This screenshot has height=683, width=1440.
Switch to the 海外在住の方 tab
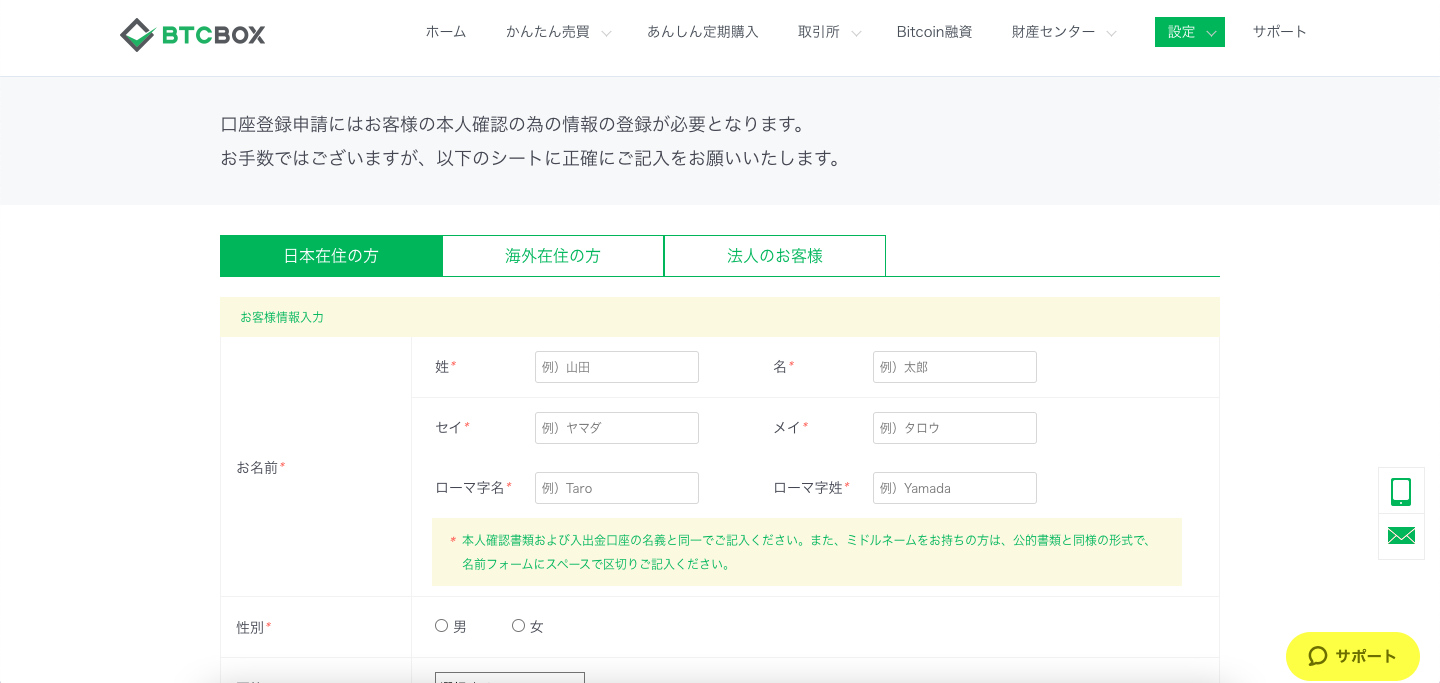[552, 255]
